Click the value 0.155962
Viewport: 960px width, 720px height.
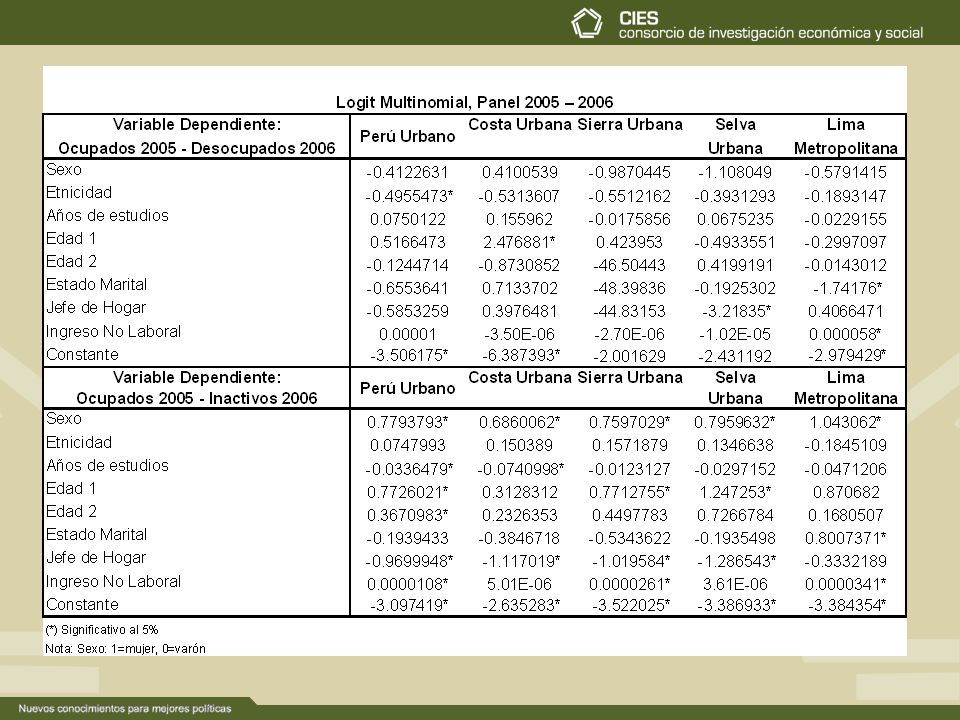tap(519, 219)
